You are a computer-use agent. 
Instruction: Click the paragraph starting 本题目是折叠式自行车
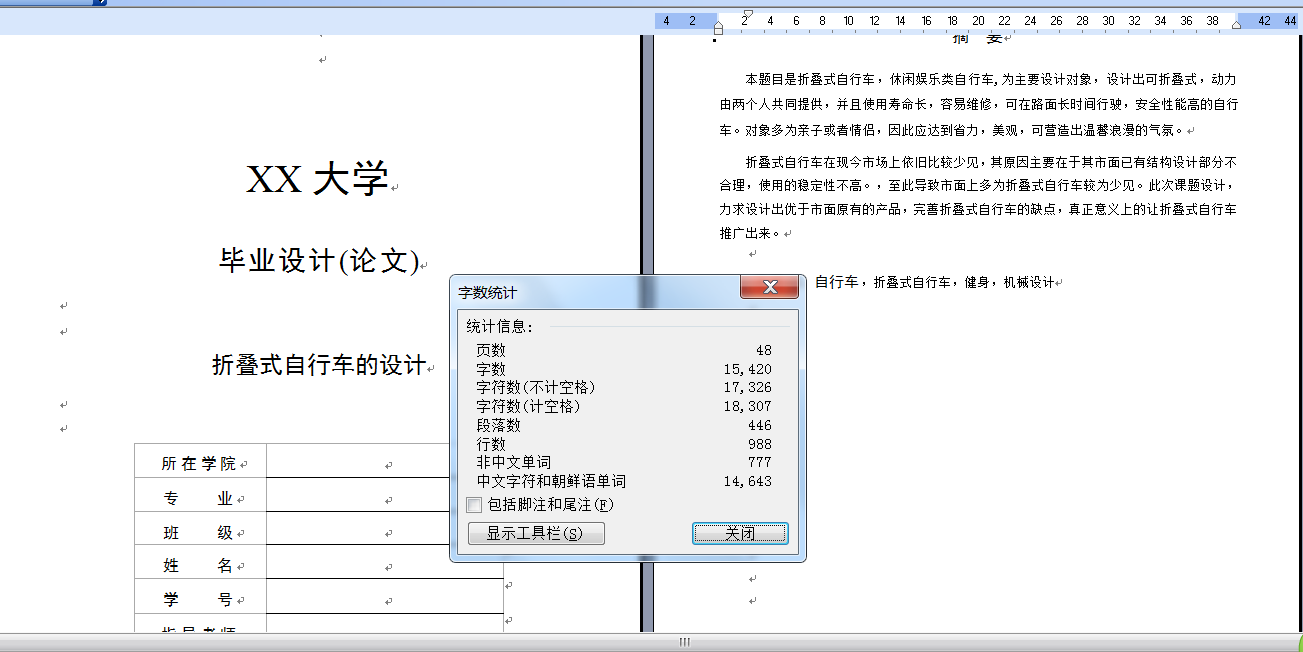click(x=978, y=104)
